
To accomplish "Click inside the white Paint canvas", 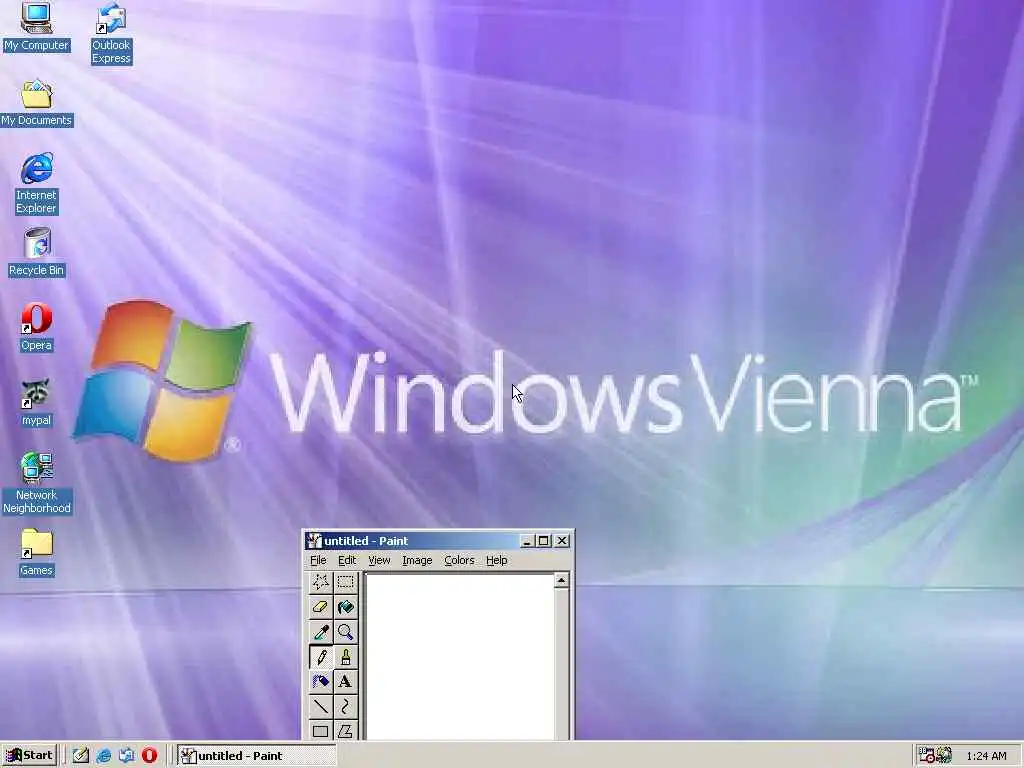I will tap(460, 657).
